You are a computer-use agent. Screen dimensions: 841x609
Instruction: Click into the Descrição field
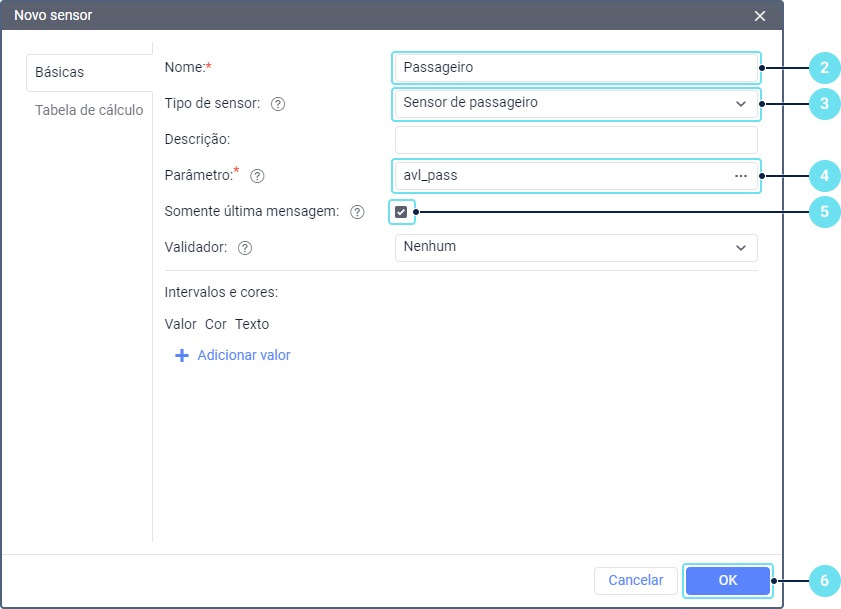(576, 139)
